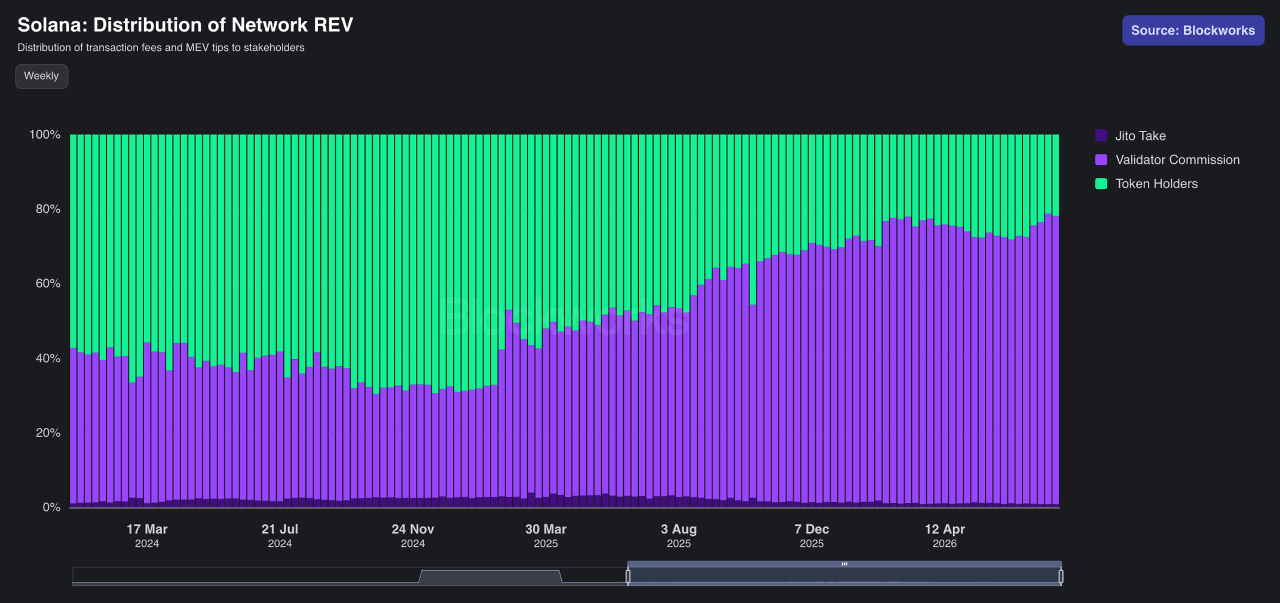Click the Weekly interval button

click(41, 76)
